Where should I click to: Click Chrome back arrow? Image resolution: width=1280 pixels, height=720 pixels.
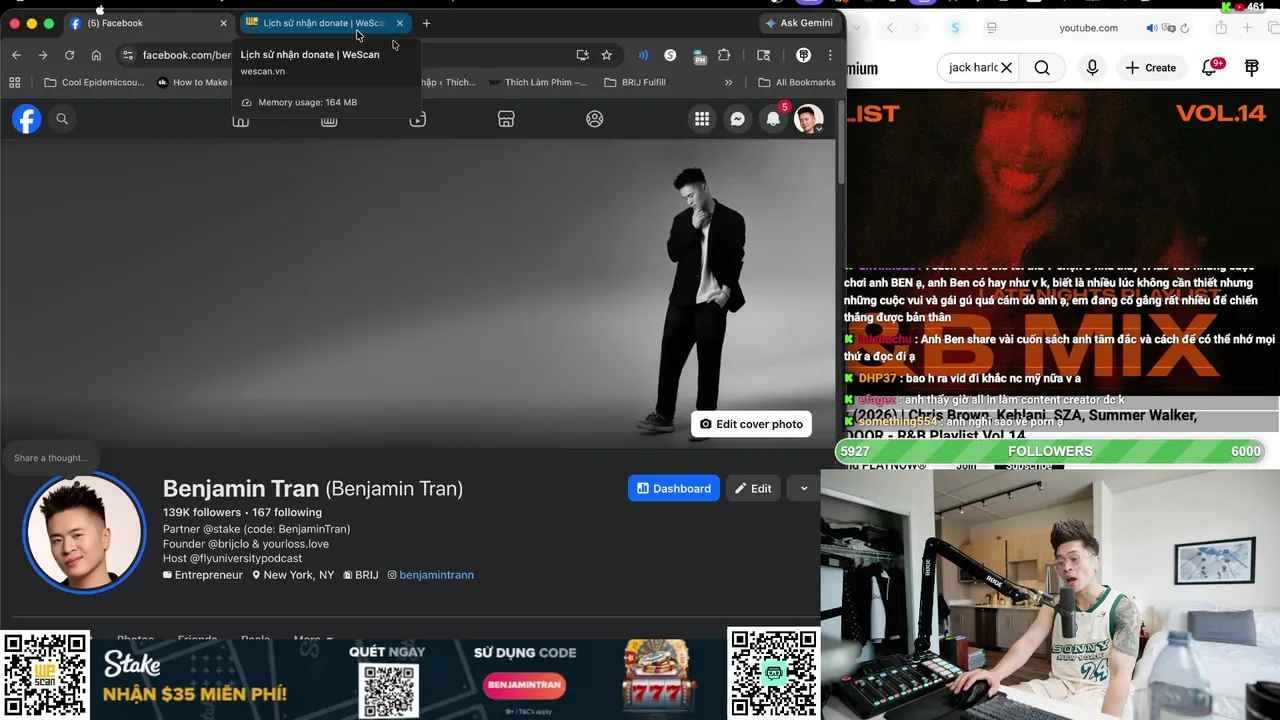[16, 55]
